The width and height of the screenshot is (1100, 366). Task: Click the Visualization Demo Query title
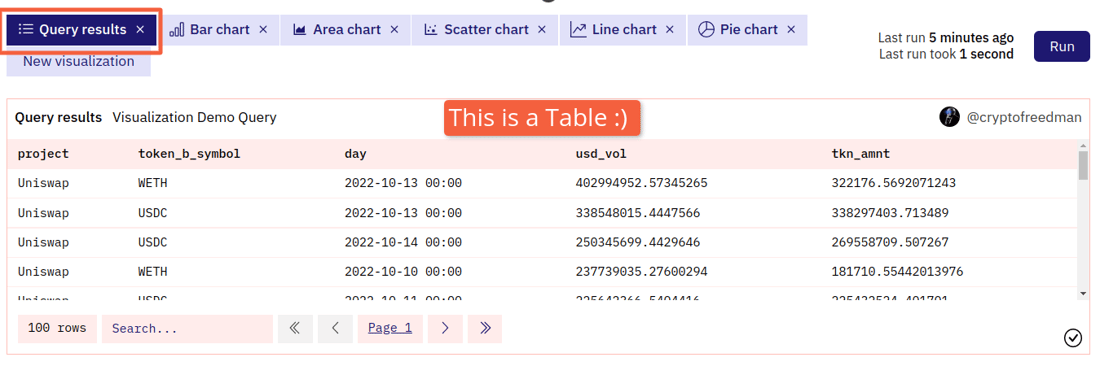[194, 118]
